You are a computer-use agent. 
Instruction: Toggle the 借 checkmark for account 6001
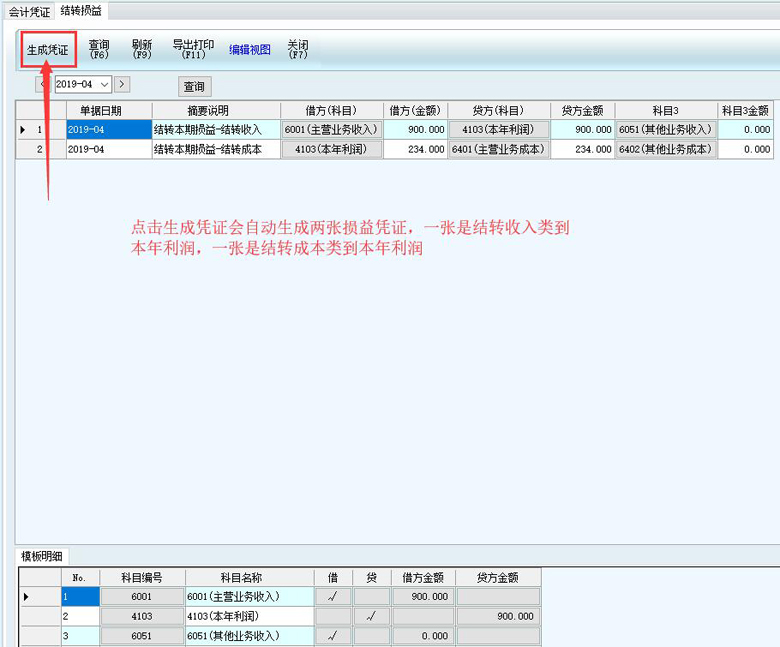tap(333, 597)
